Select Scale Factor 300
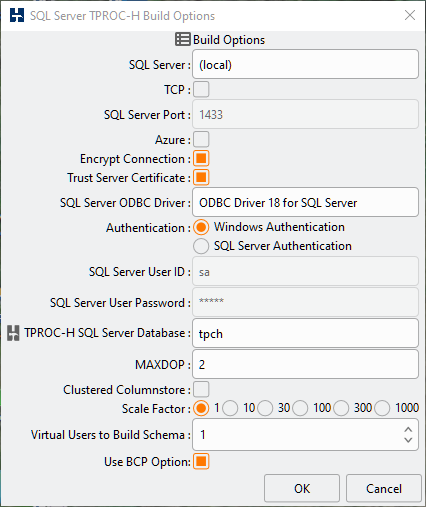 341,408
